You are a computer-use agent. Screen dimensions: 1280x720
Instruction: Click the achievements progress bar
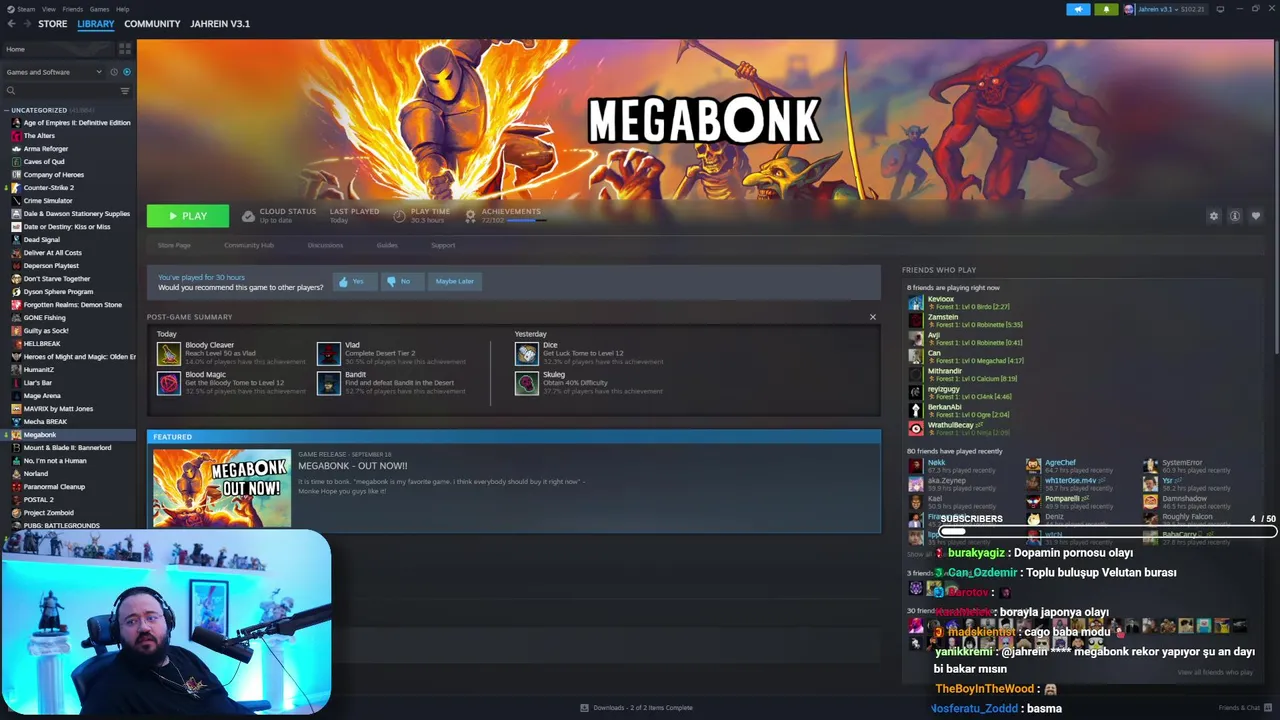(x=527, y=220)
